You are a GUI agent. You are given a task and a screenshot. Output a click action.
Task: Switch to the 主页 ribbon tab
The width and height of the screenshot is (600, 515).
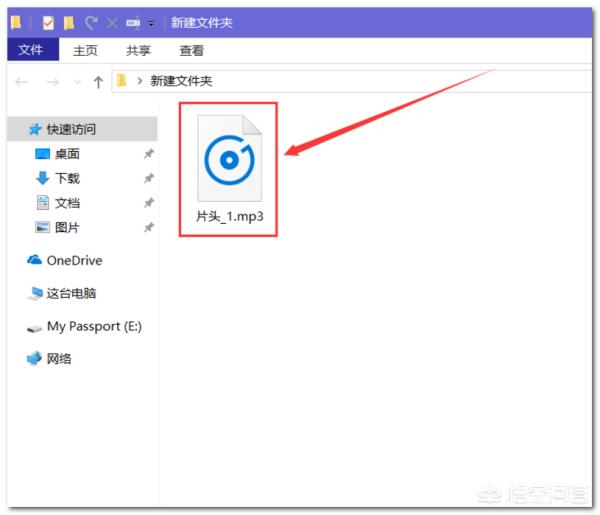[x=85, y=51]
